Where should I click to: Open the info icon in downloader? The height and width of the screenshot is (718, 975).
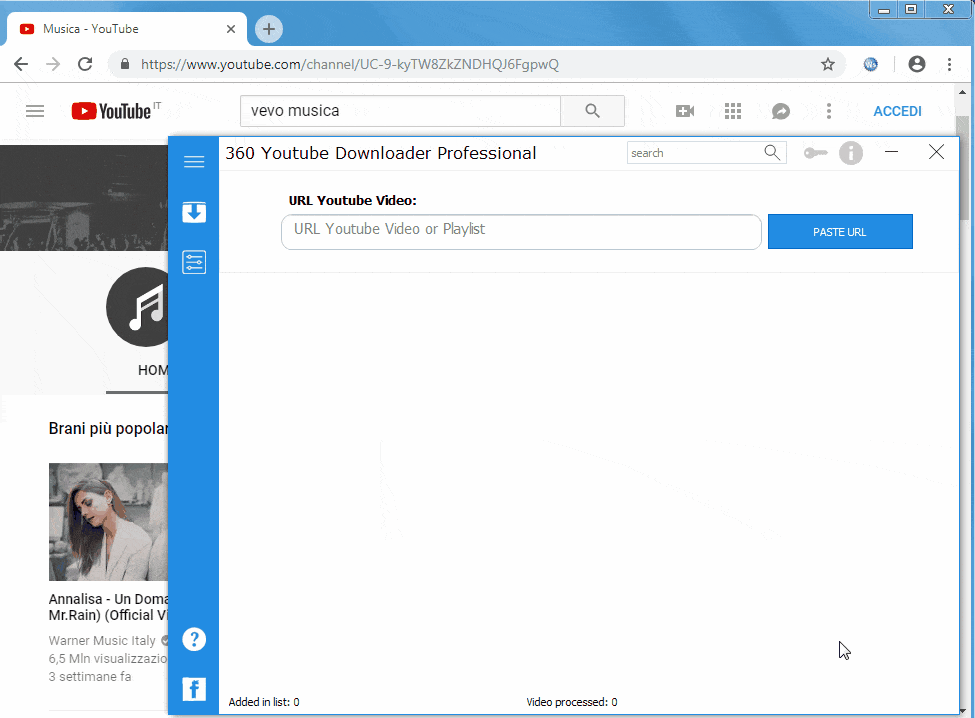pyautogui.click(x=851, y=153)
